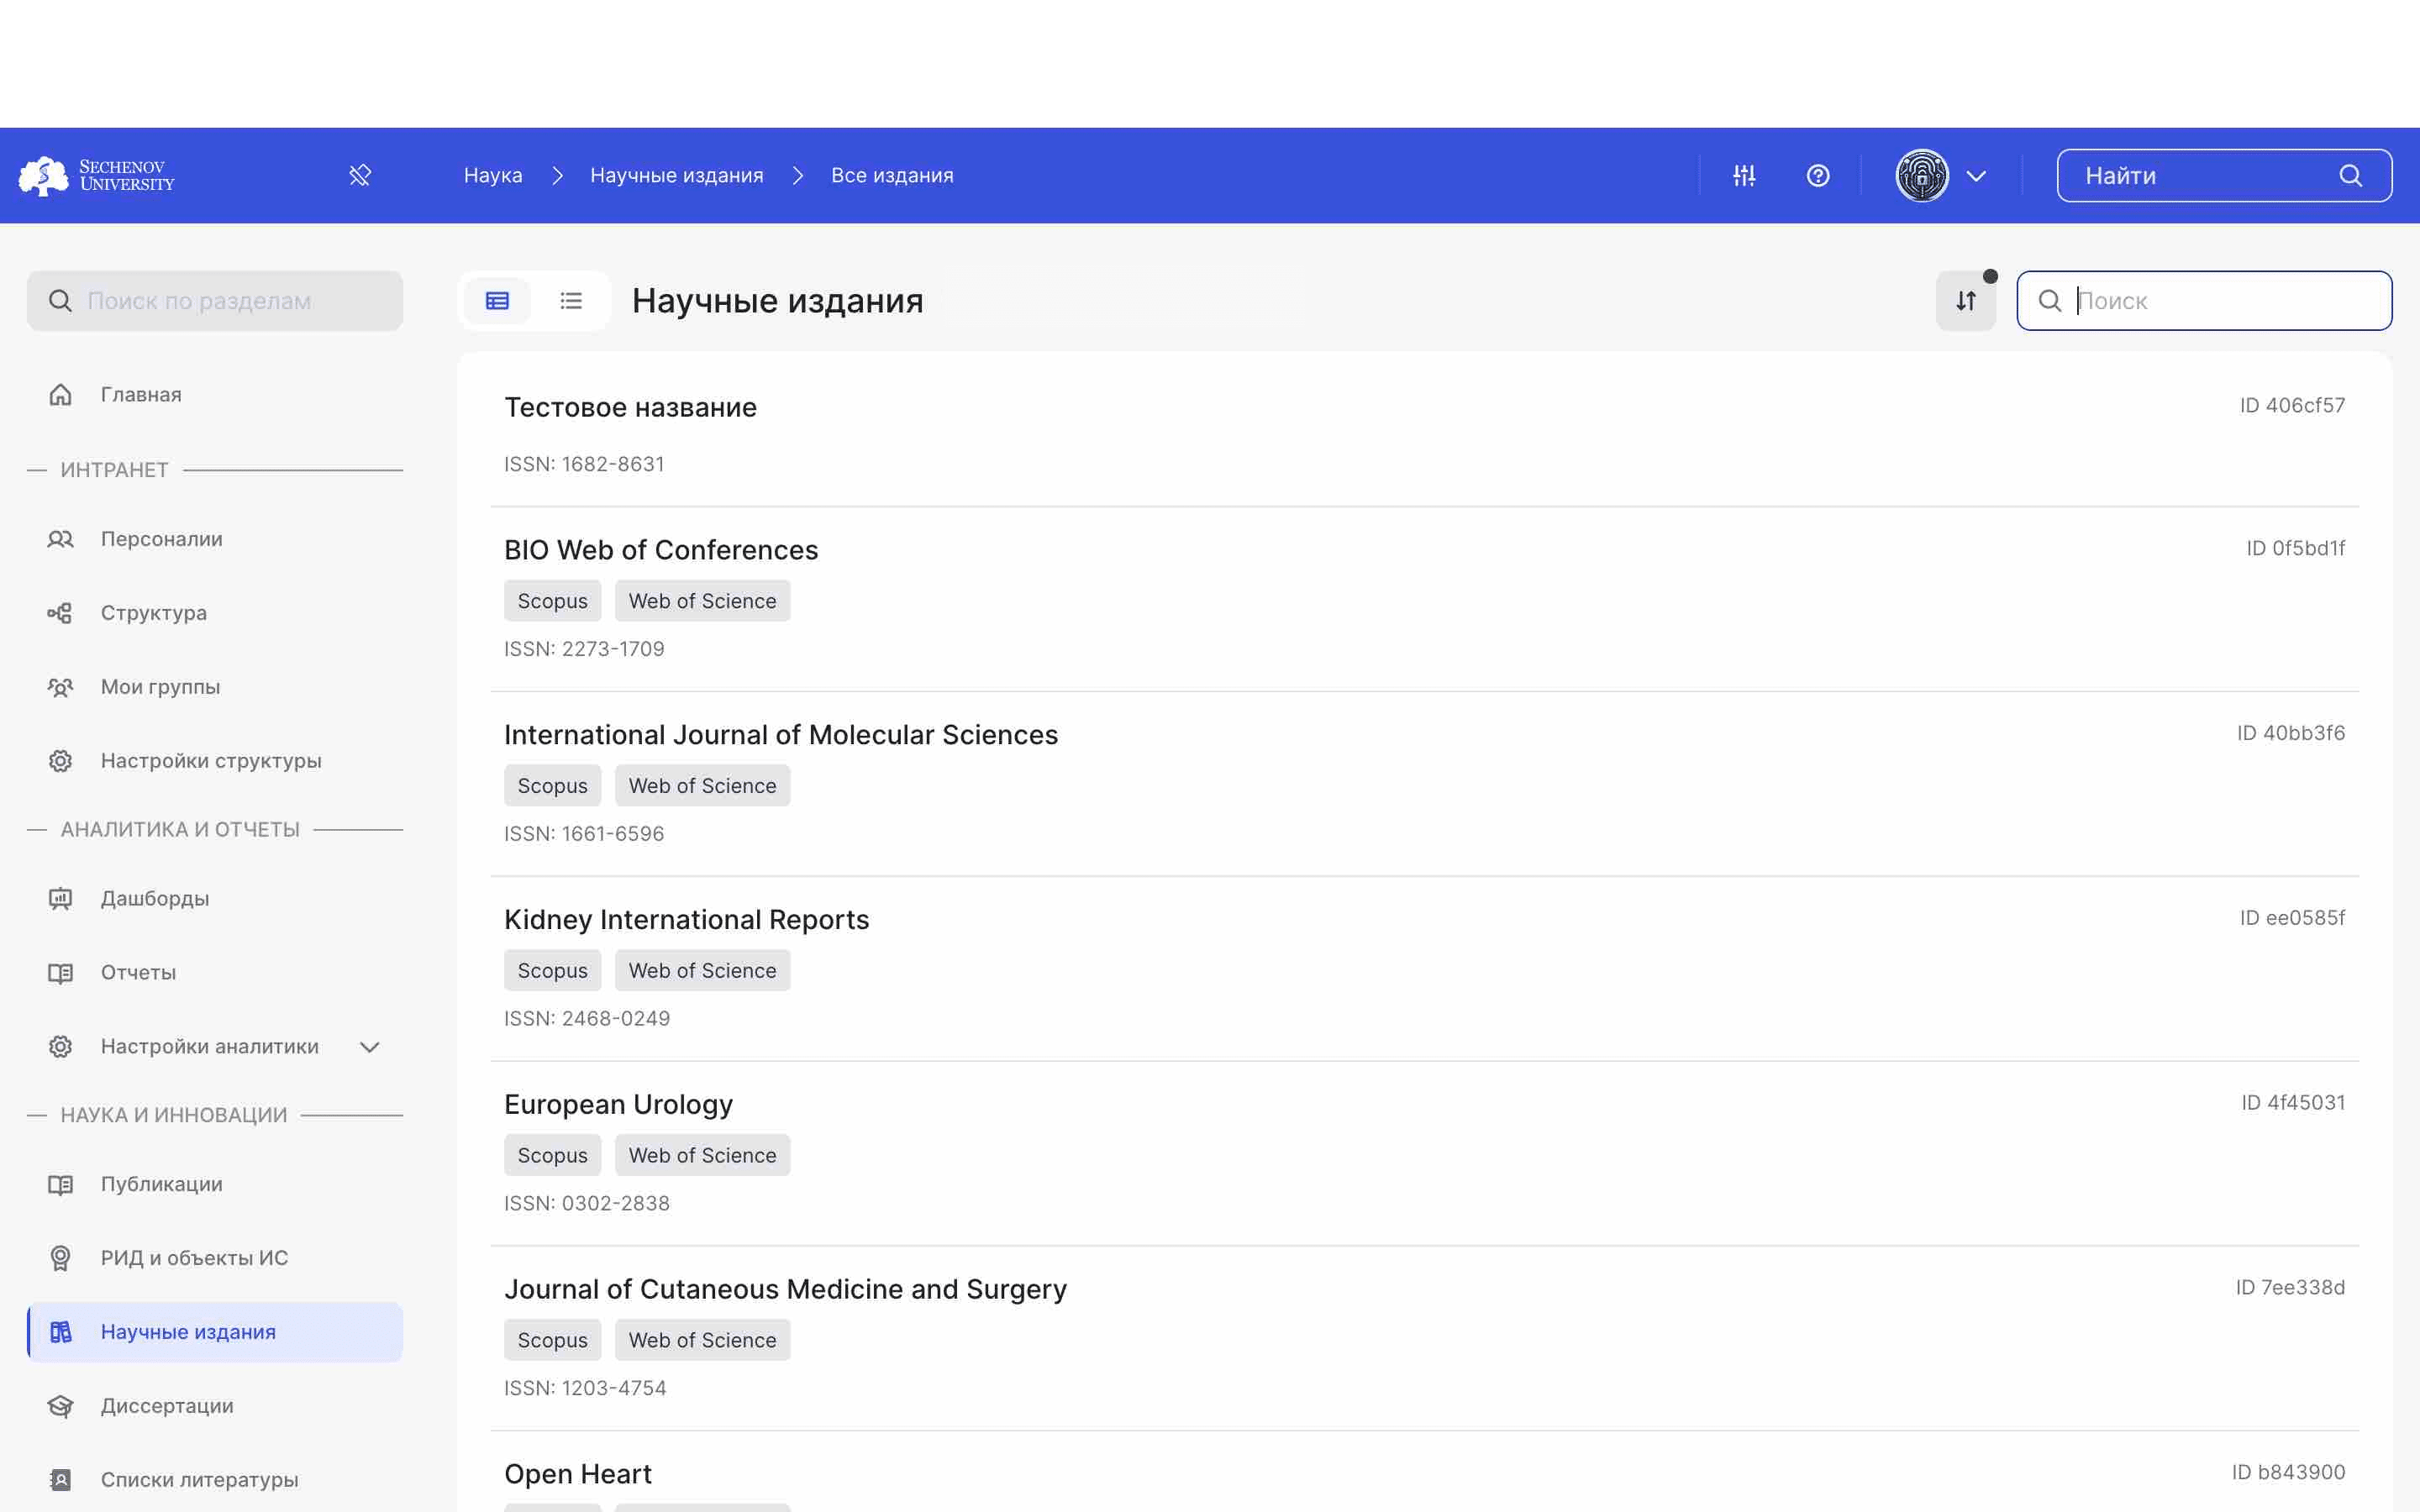
Task: Click Scopus tag under Journal of Cutaneous Medicine
Action: click(553, 1341)
